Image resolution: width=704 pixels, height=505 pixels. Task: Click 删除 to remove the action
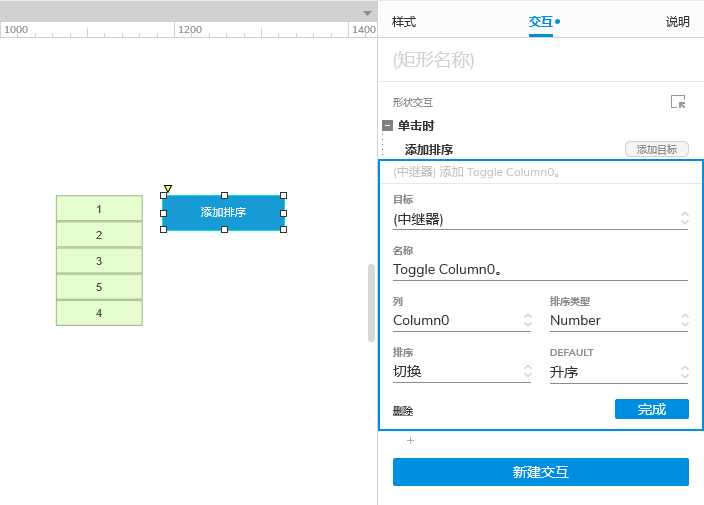[x=403, y=411]
